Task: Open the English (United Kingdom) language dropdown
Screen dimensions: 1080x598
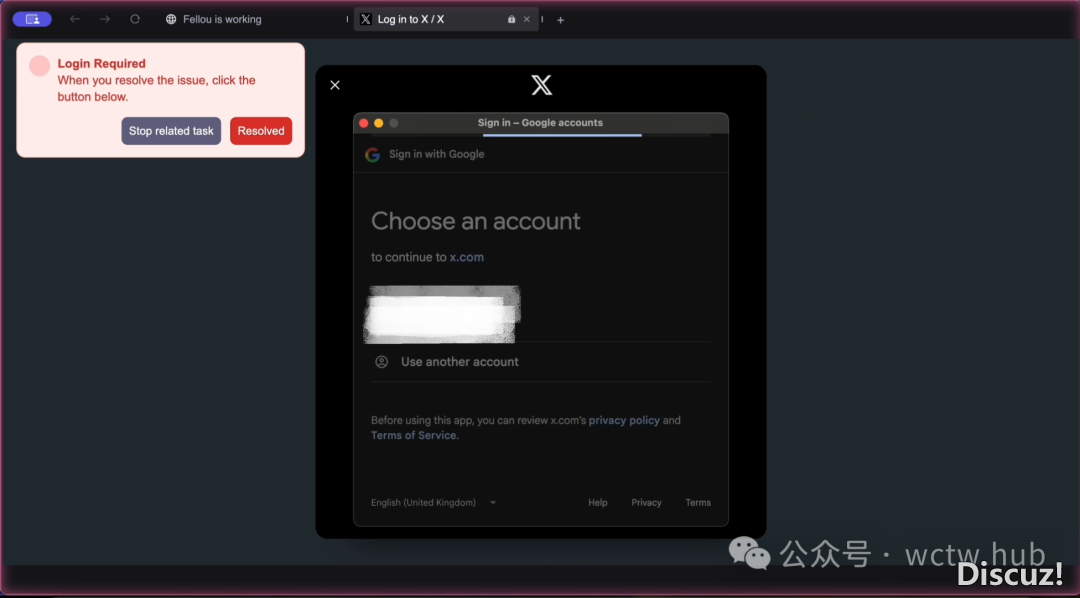Action: [x=433, y=503]
